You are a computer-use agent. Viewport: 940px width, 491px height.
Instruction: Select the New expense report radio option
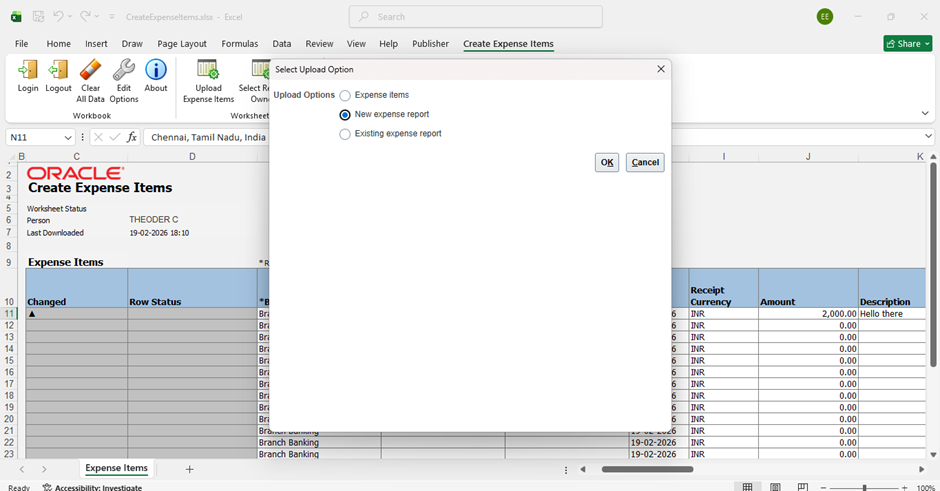(345, 115)
